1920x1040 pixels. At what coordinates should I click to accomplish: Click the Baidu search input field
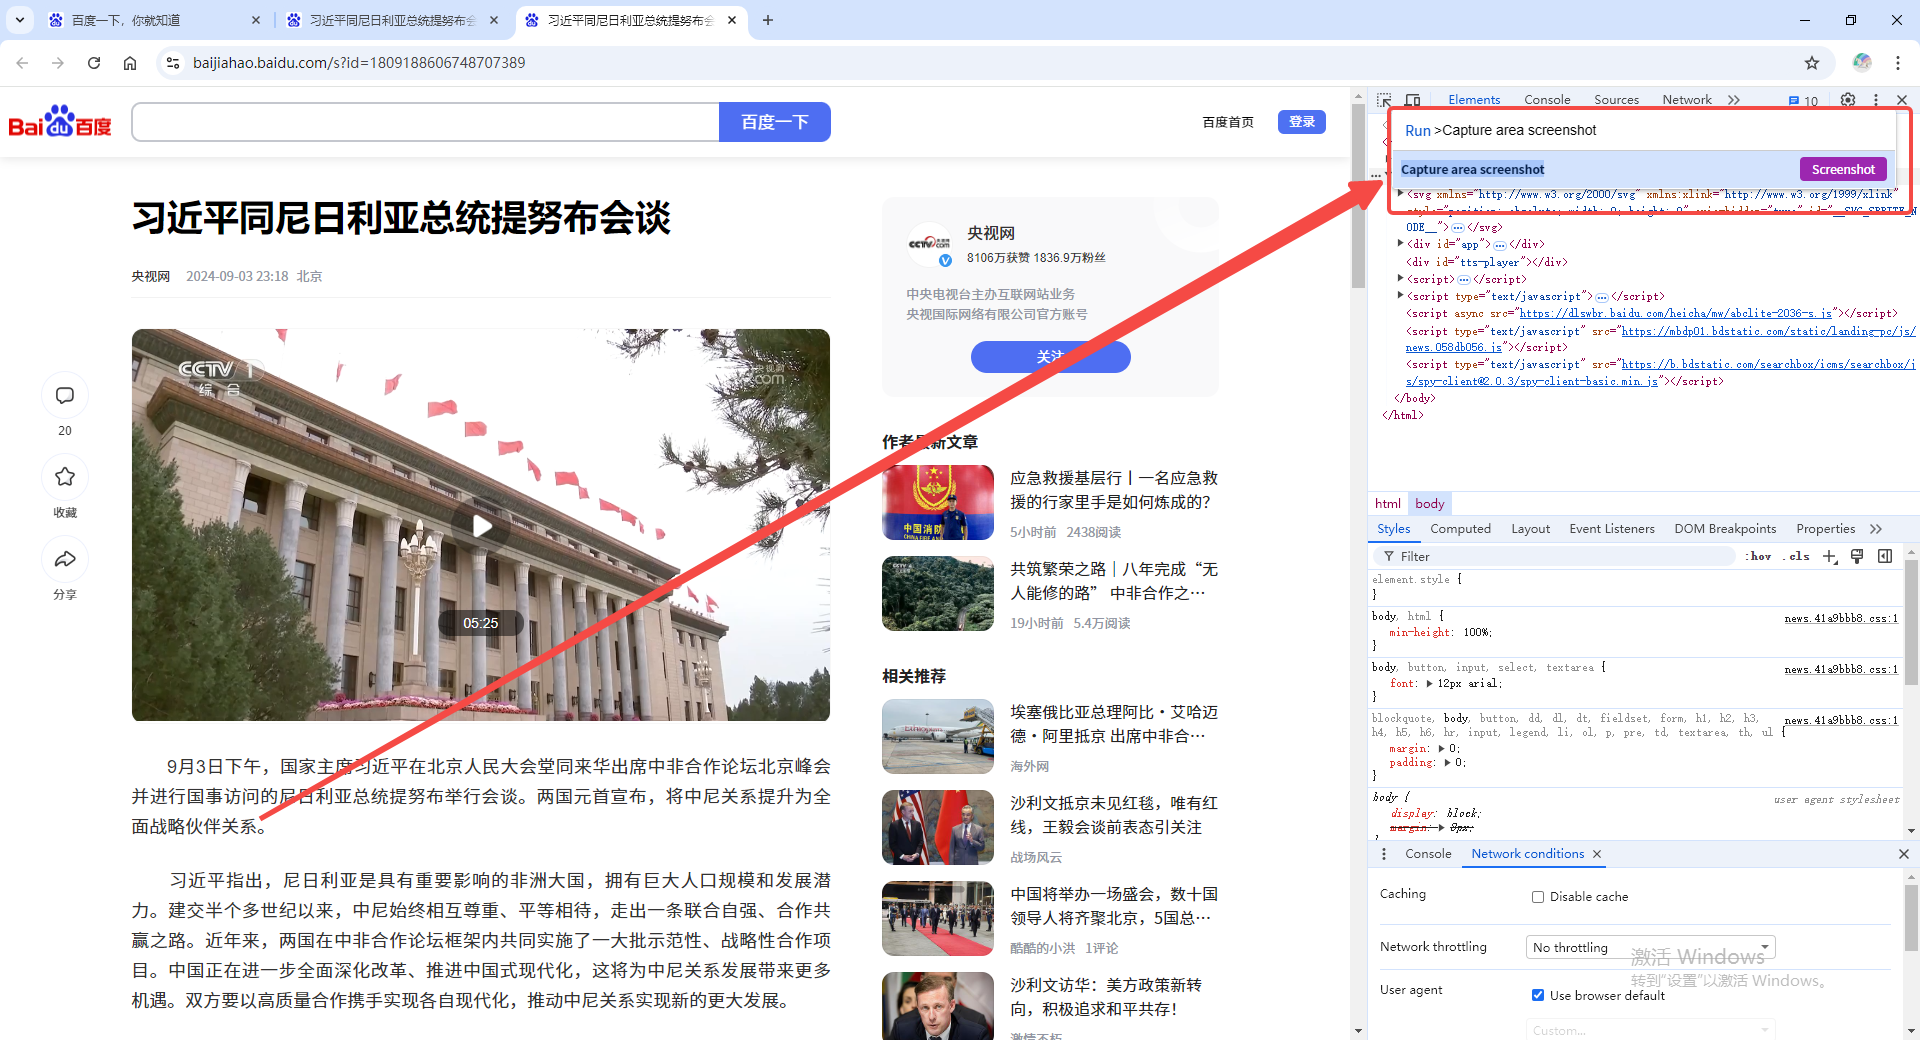pyautogui.click(x=426, y=122)
